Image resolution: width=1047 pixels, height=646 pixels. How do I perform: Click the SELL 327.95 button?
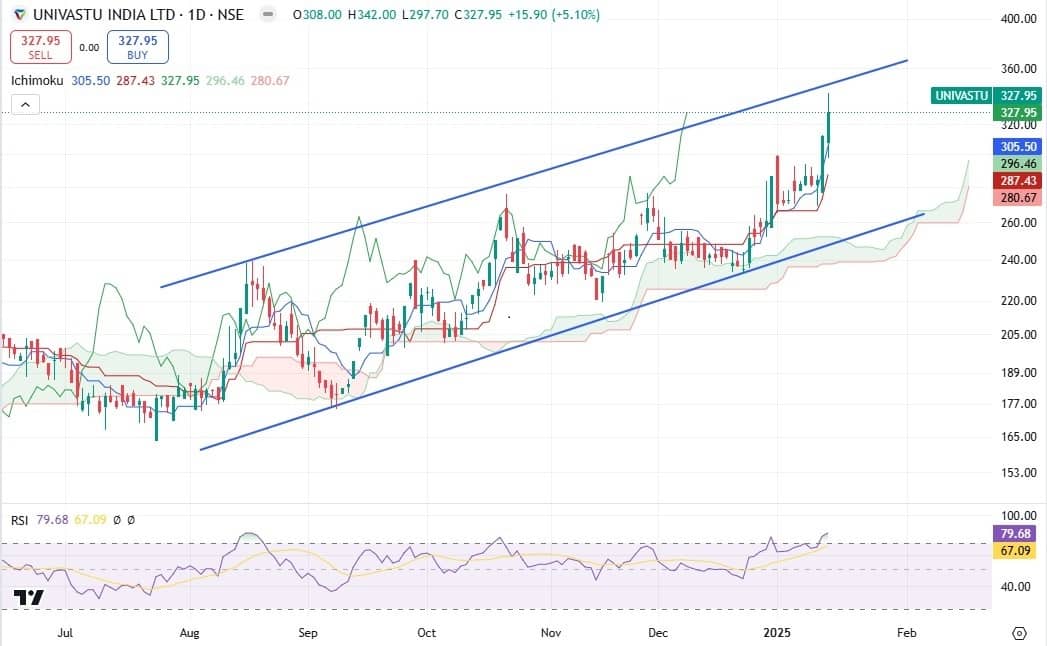point(40,47)
